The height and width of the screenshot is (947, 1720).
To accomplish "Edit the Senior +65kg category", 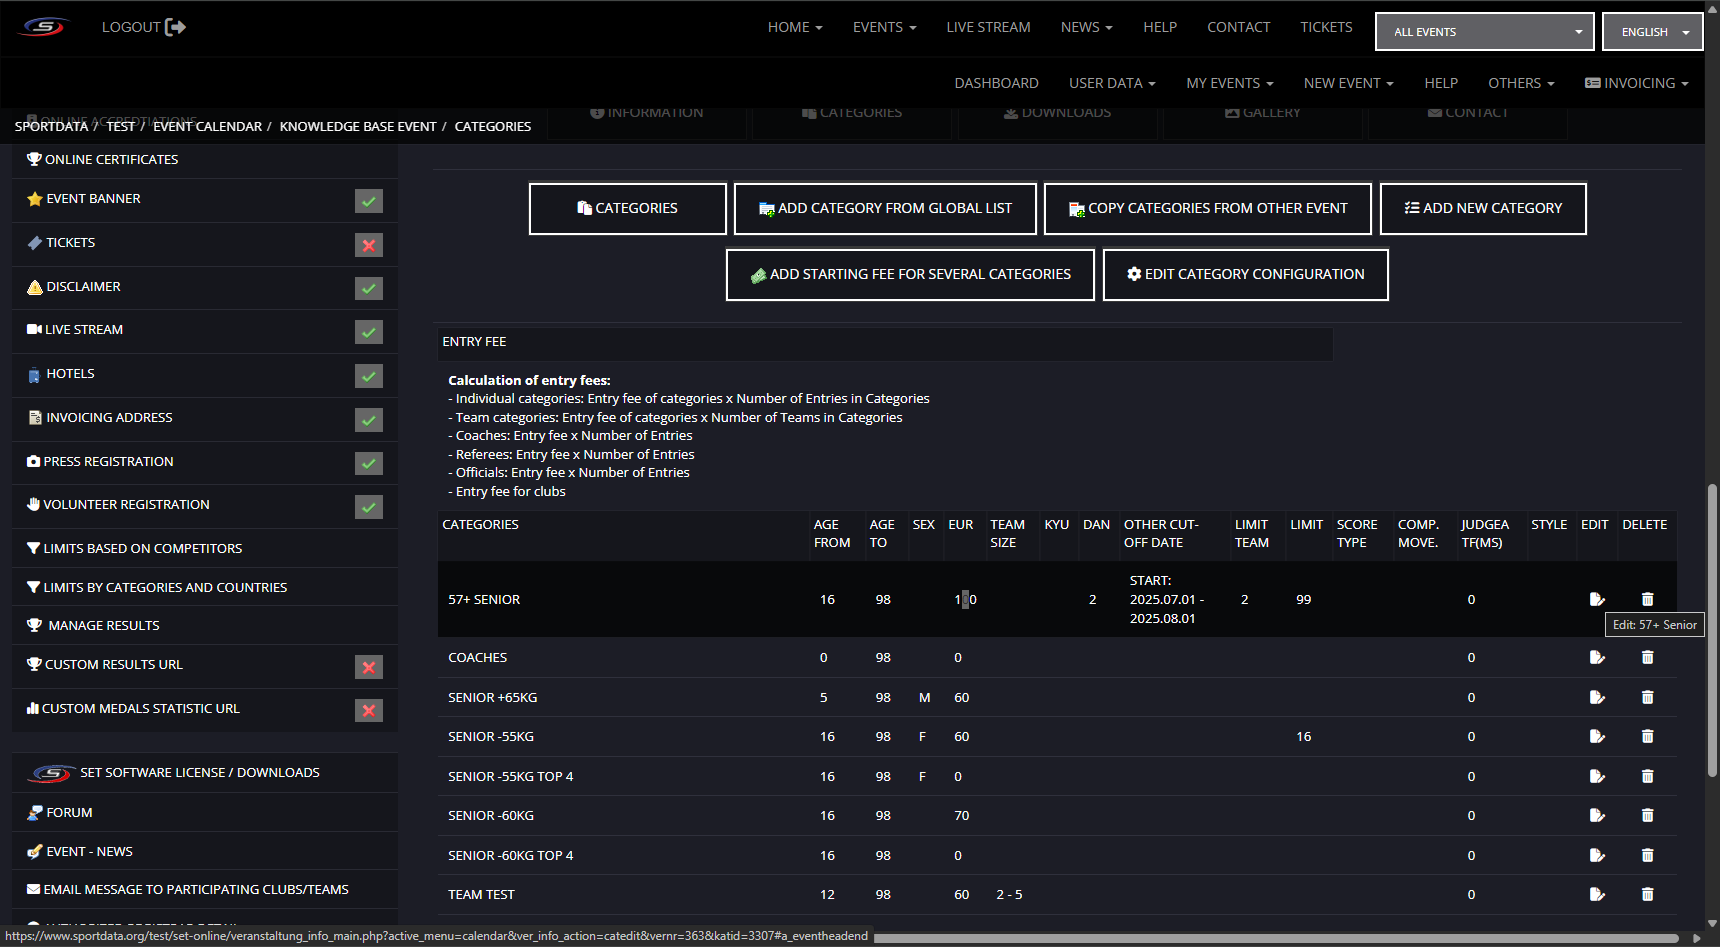I will (x=1597, y=697).
